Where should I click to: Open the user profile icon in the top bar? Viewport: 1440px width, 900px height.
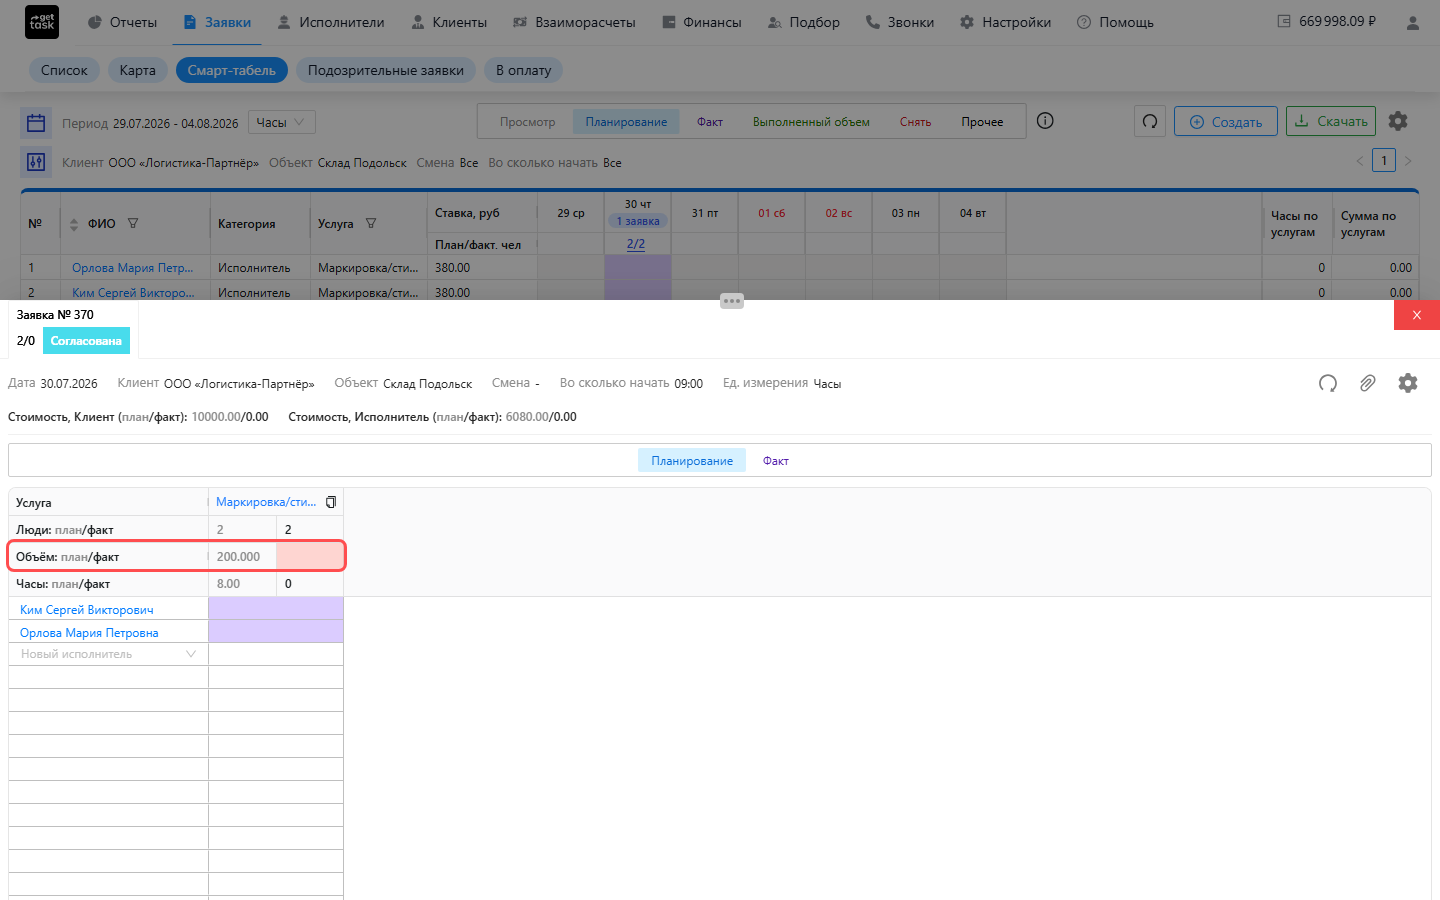[1413, 22]
